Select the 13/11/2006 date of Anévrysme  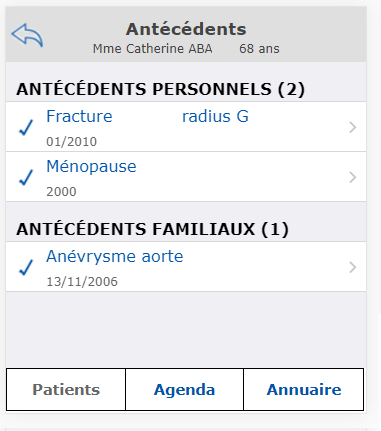click(x=82, y=282)
